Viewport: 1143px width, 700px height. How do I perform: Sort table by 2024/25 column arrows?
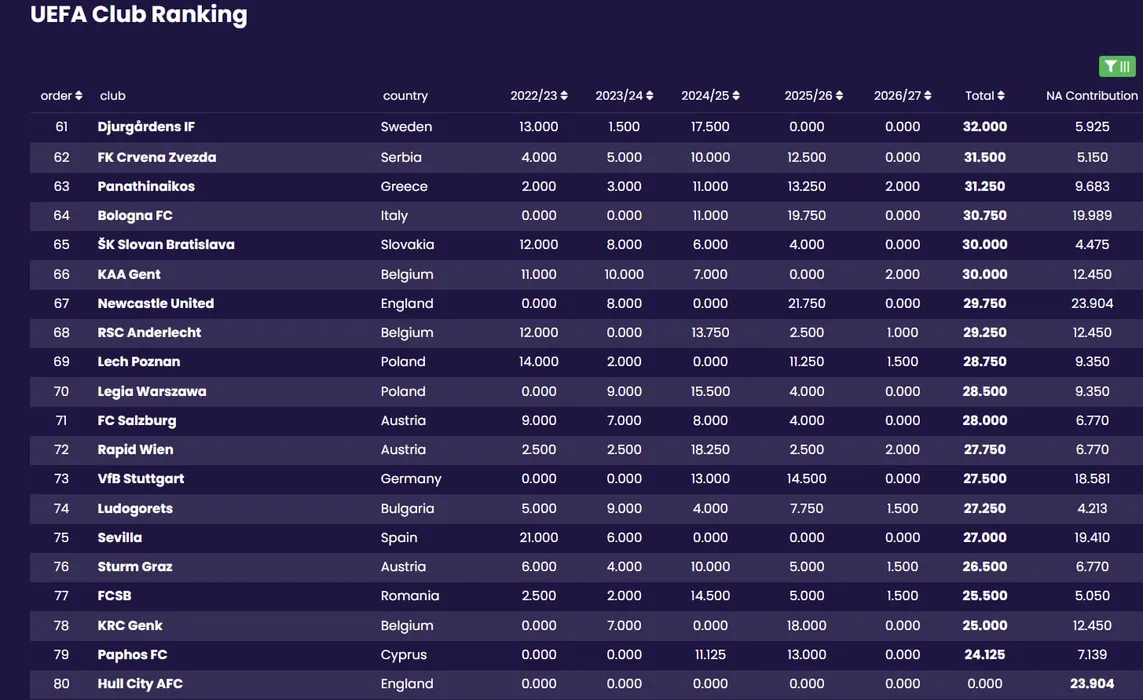[736, 96]
